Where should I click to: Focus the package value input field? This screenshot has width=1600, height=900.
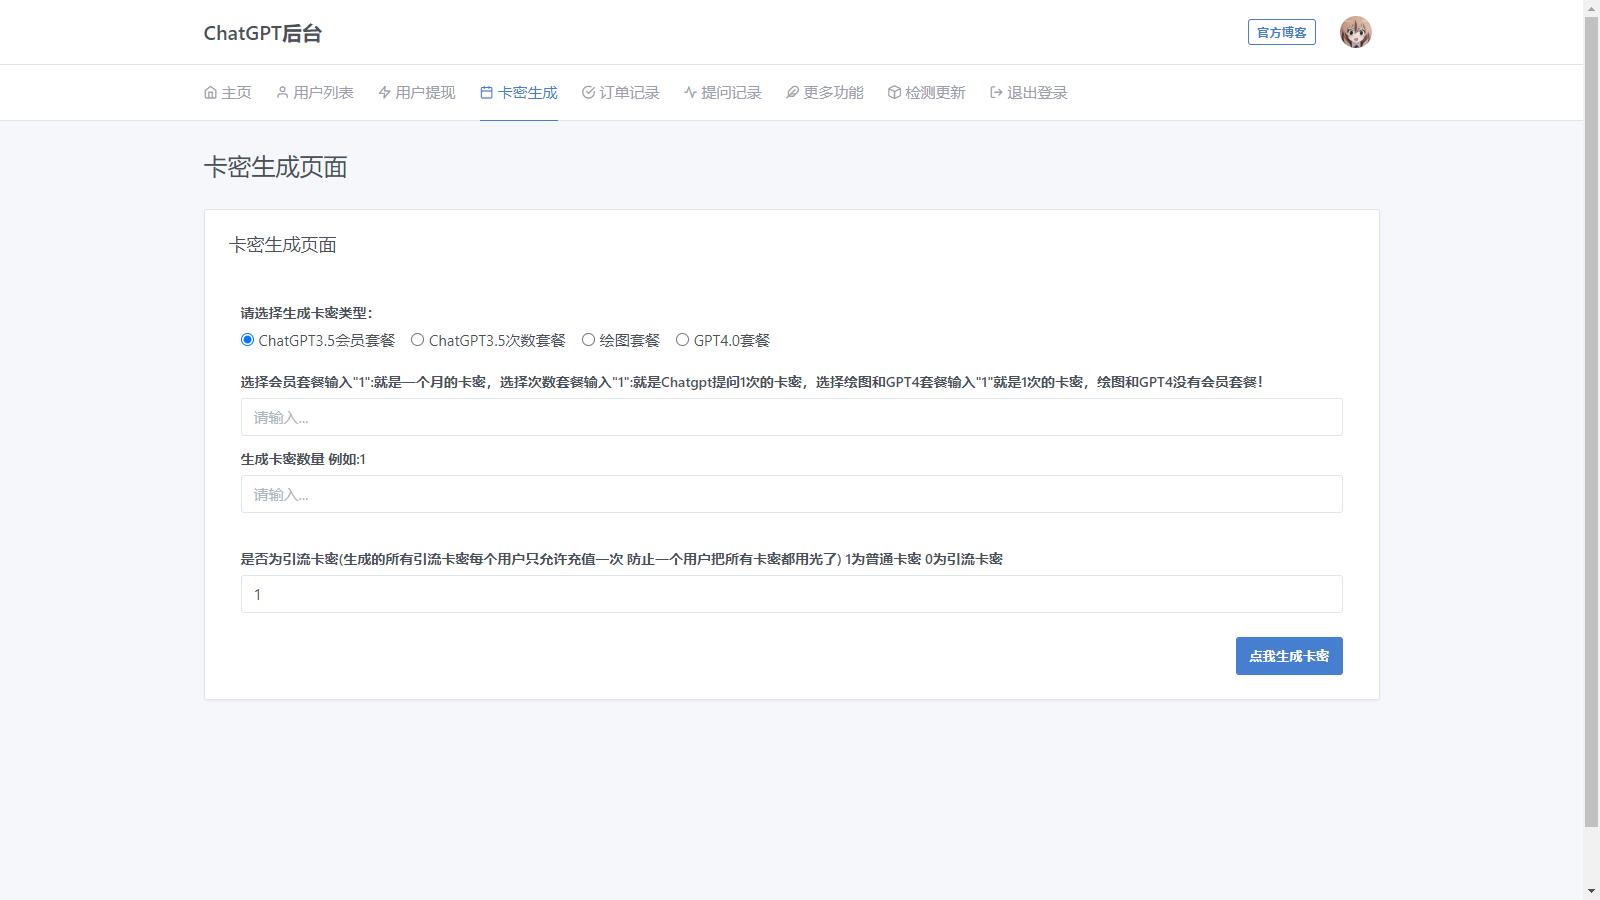(x=791, y=417)
